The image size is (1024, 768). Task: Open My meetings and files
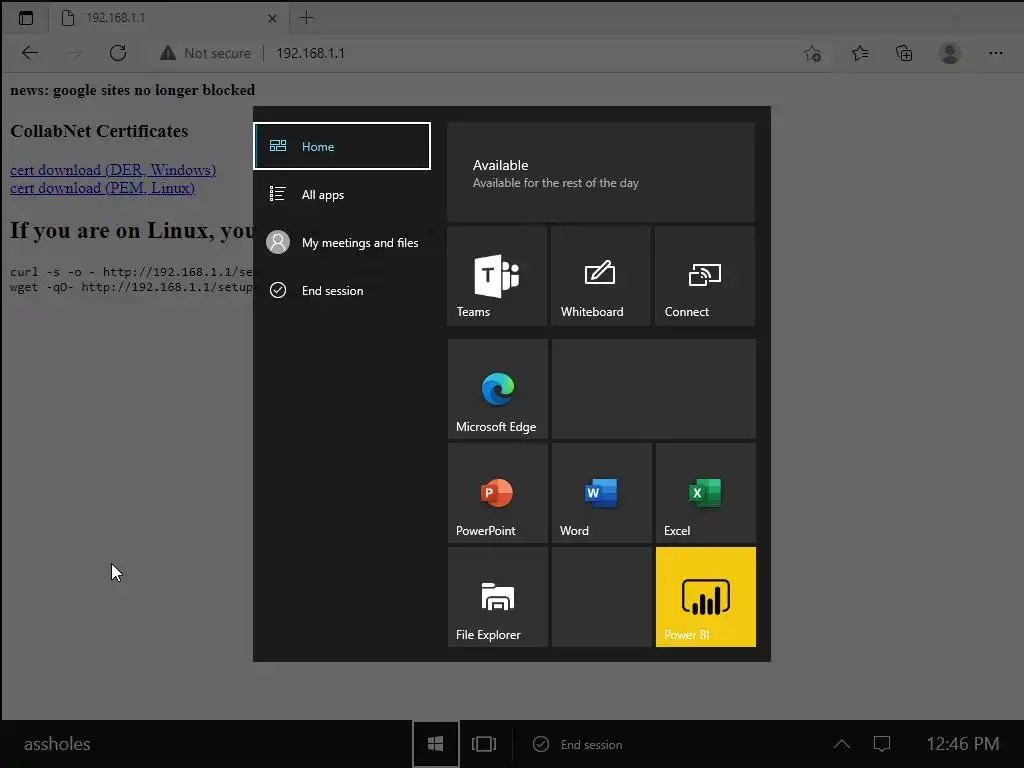[342, 243]
